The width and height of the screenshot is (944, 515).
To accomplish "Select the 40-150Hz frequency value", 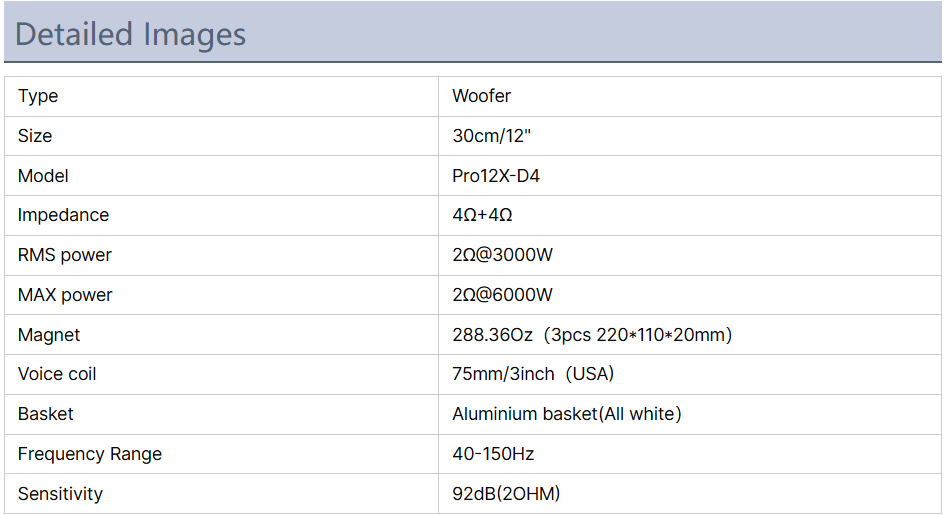I will point(493,454).
